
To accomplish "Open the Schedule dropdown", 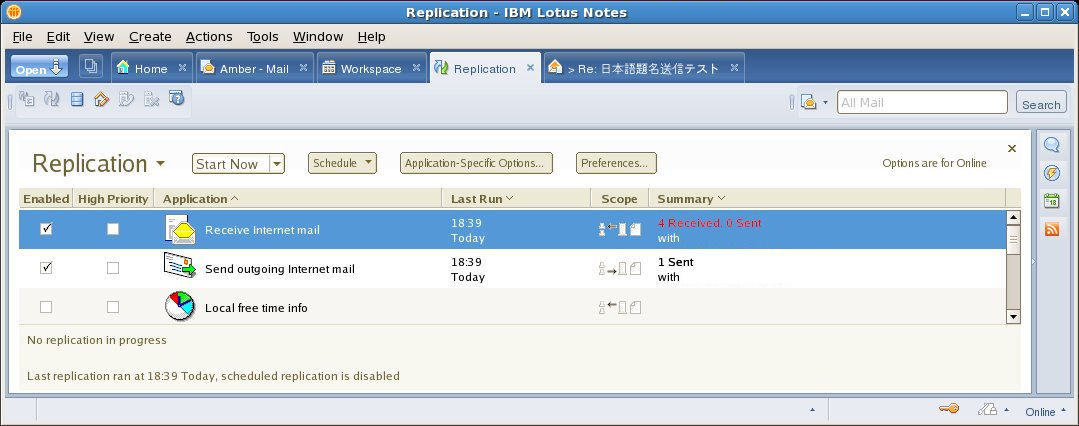I will click(x=342, y=163).
